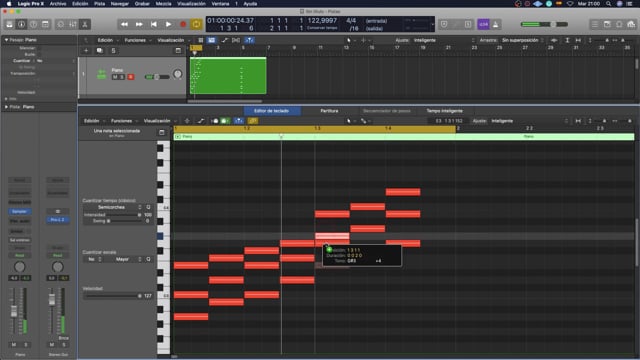The image size is (640, 360).
Task: Click the time quantize Q button
Action: [x=148, y=207]
